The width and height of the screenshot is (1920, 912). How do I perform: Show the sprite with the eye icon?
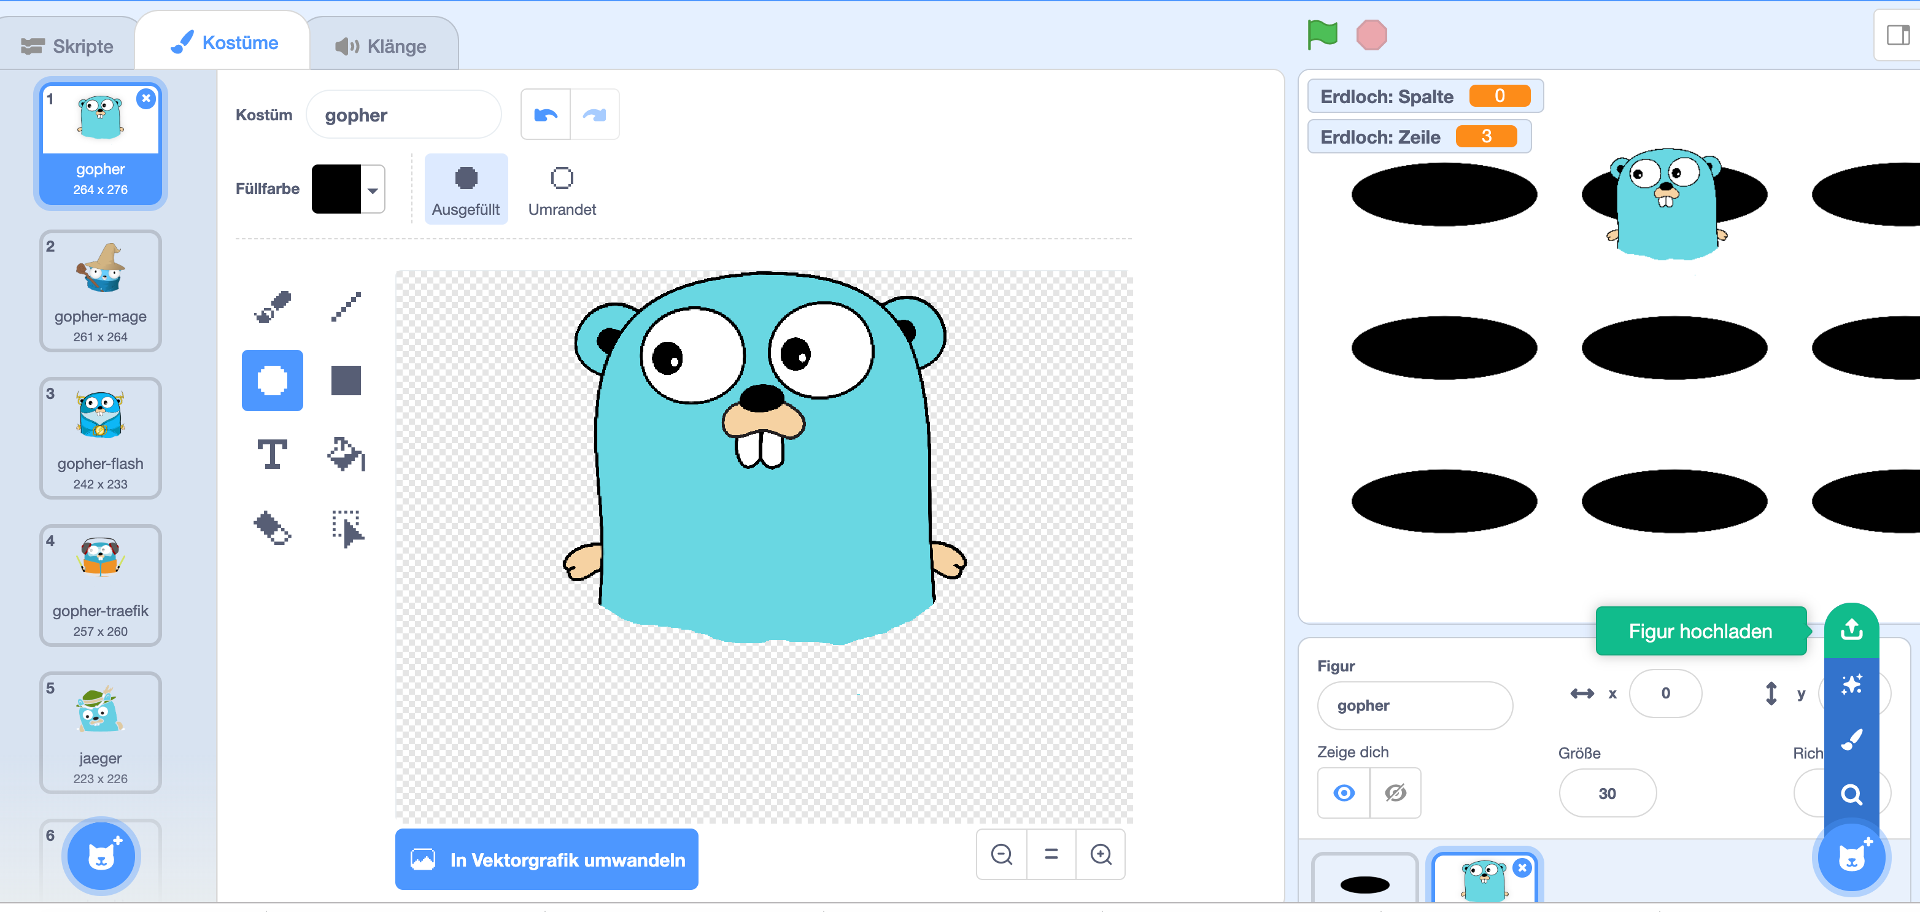(1344, 793)
